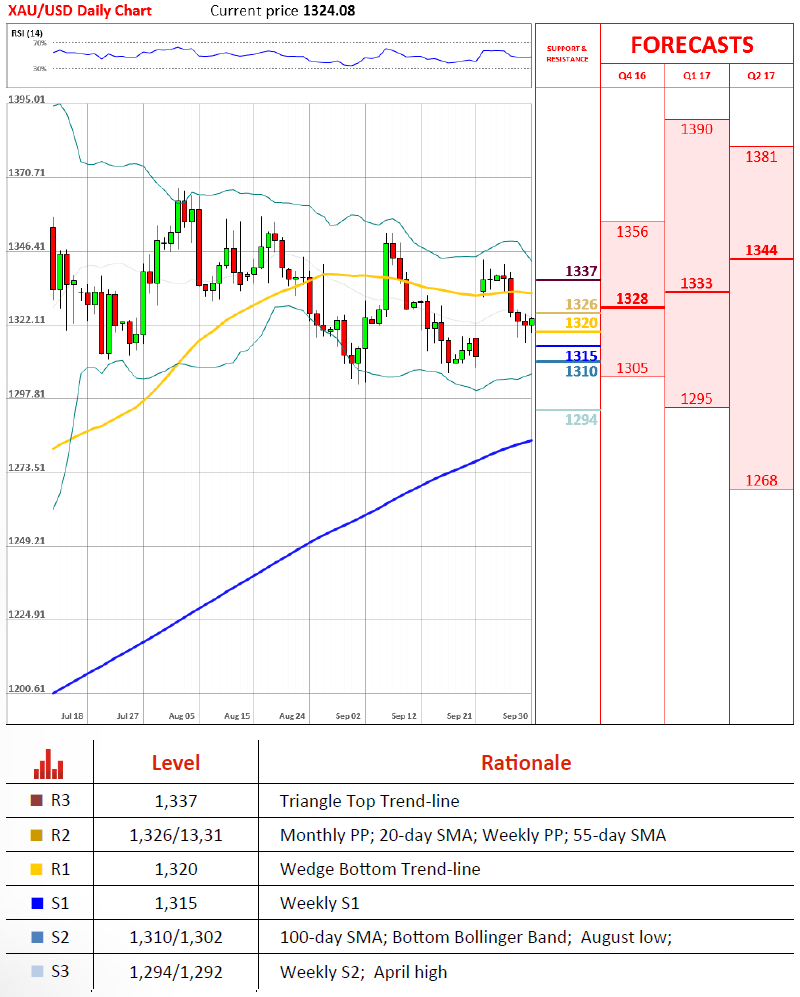Click the Jul 18 date axis label
800x997 pixels.
tap(72, 716)
